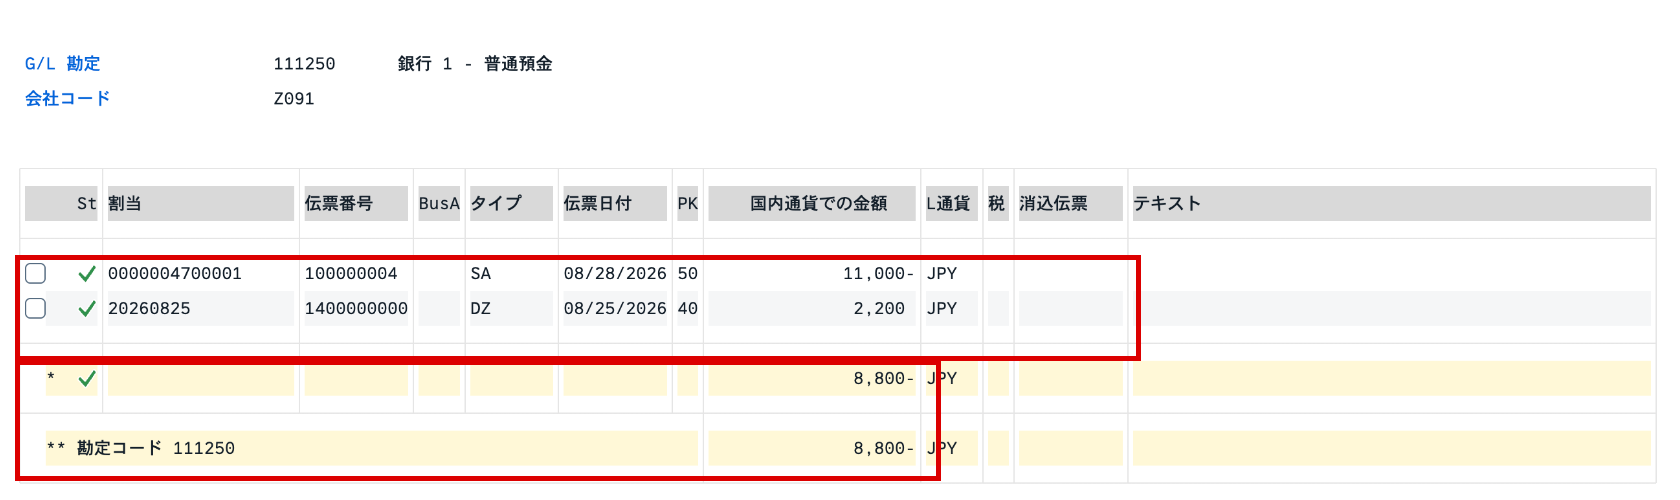Click account name 銀行 1 - 普通預金
This screenshot has width=1680, height=500.
point(475,63)
